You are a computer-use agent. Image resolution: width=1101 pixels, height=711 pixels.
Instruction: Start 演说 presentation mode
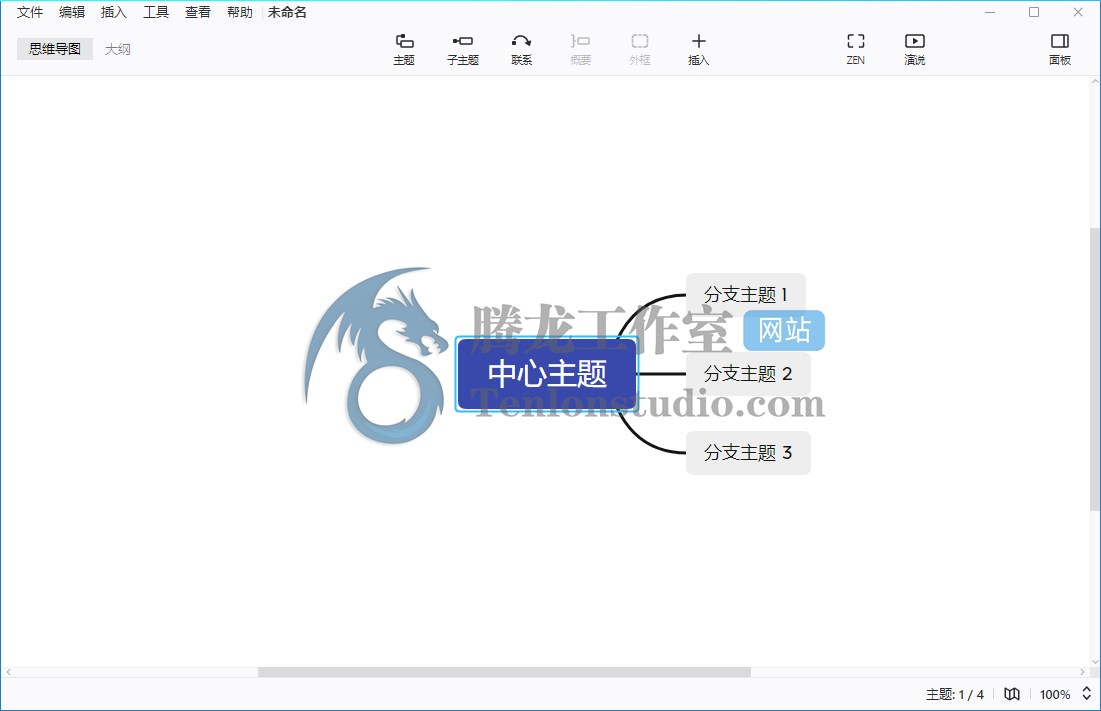tap(914, 49)
